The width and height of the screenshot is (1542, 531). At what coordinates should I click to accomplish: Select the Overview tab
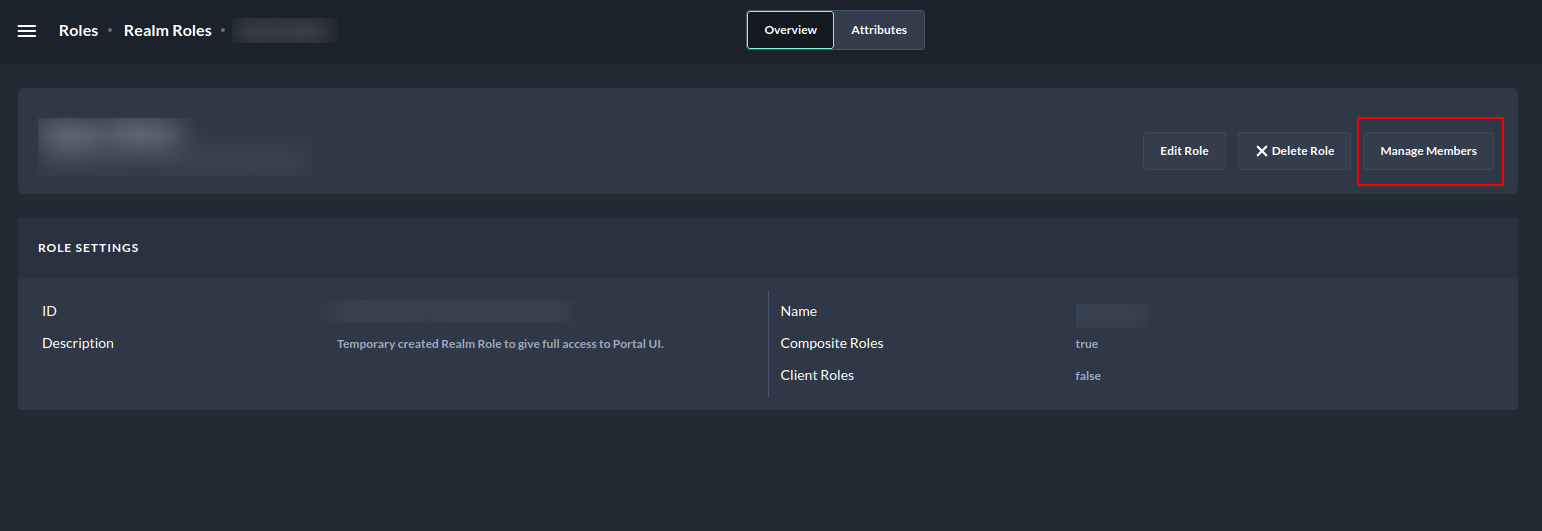(x=790, y=30)
